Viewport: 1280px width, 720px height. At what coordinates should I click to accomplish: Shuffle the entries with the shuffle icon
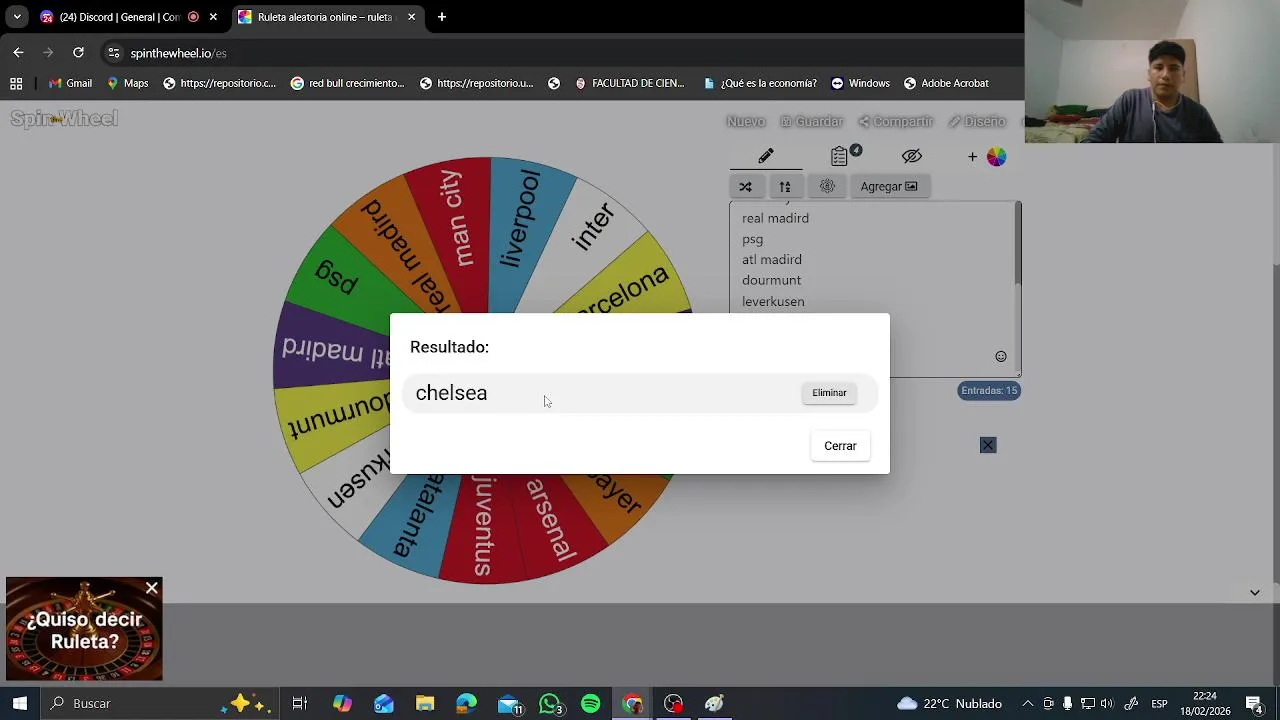coord(745,186)
